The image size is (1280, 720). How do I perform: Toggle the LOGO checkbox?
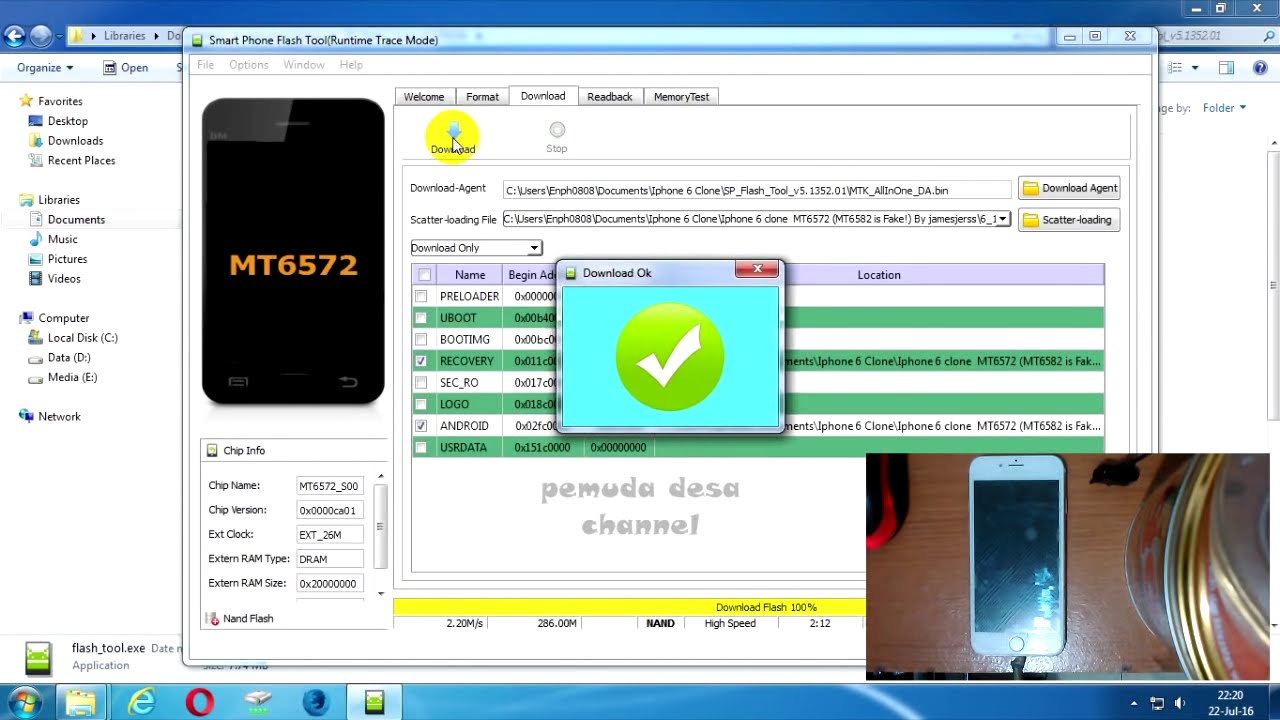click(x=421, y=404)
